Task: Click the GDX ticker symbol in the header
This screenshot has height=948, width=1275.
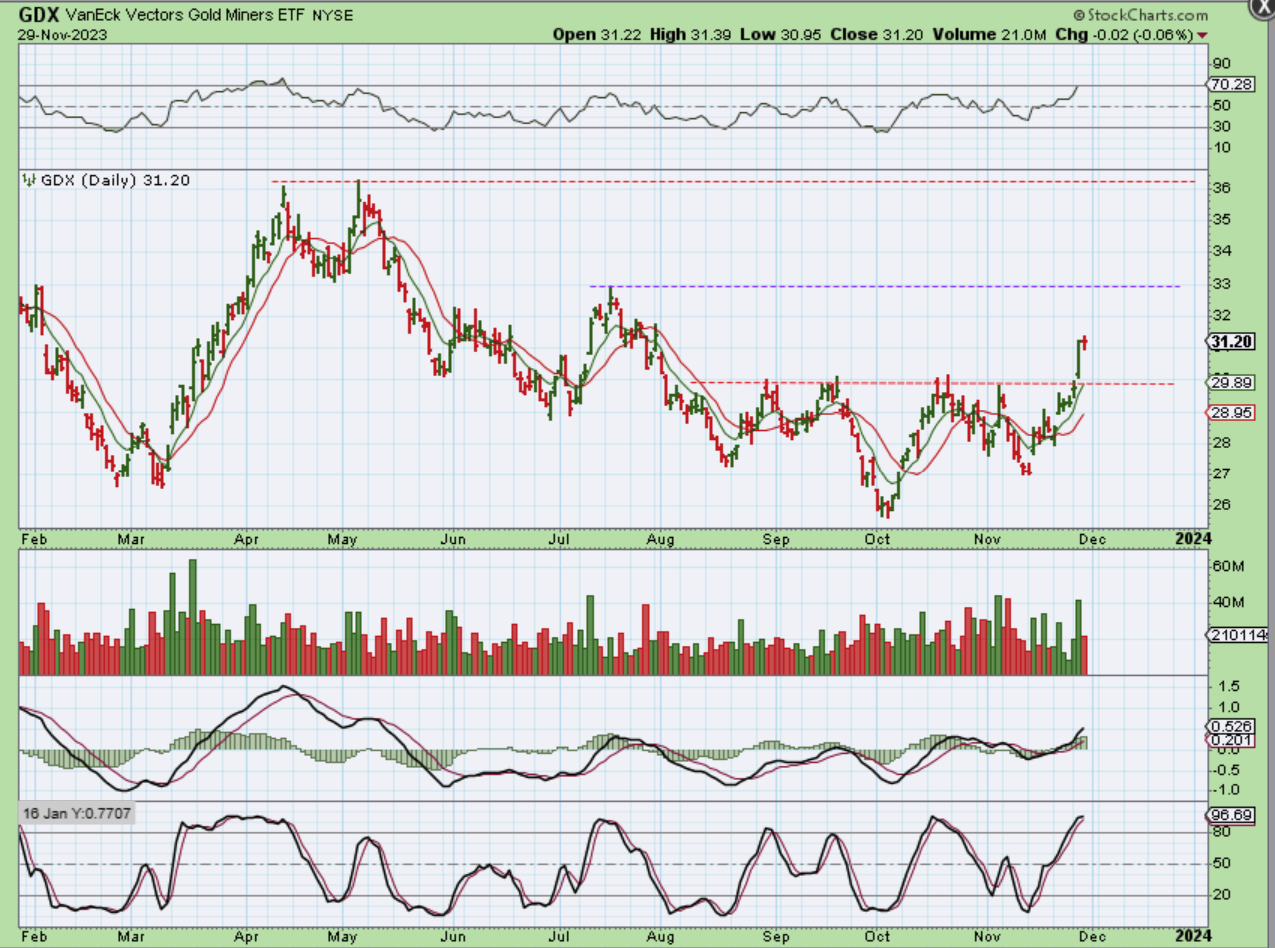Action: click(39, 16)
